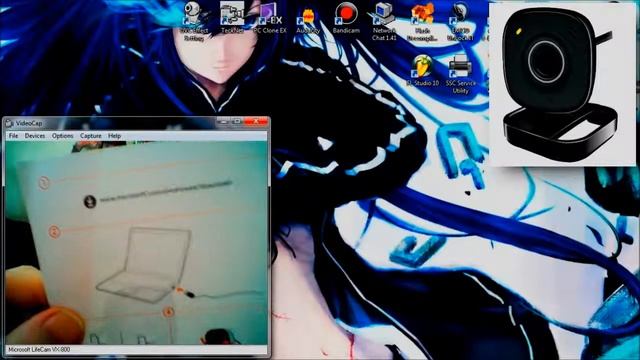Click the webcam video preview in VideoCap
640x360 pixels.
pyautogui.click(x=136, y=243)
